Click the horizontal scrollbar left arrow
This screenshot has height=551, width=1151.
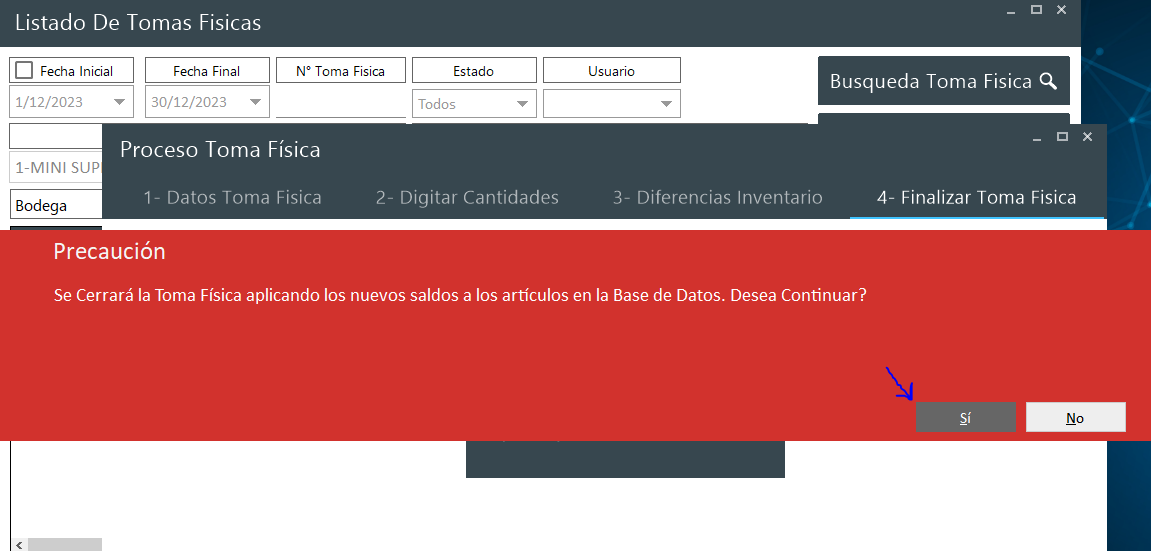click(x=18, y=544)
